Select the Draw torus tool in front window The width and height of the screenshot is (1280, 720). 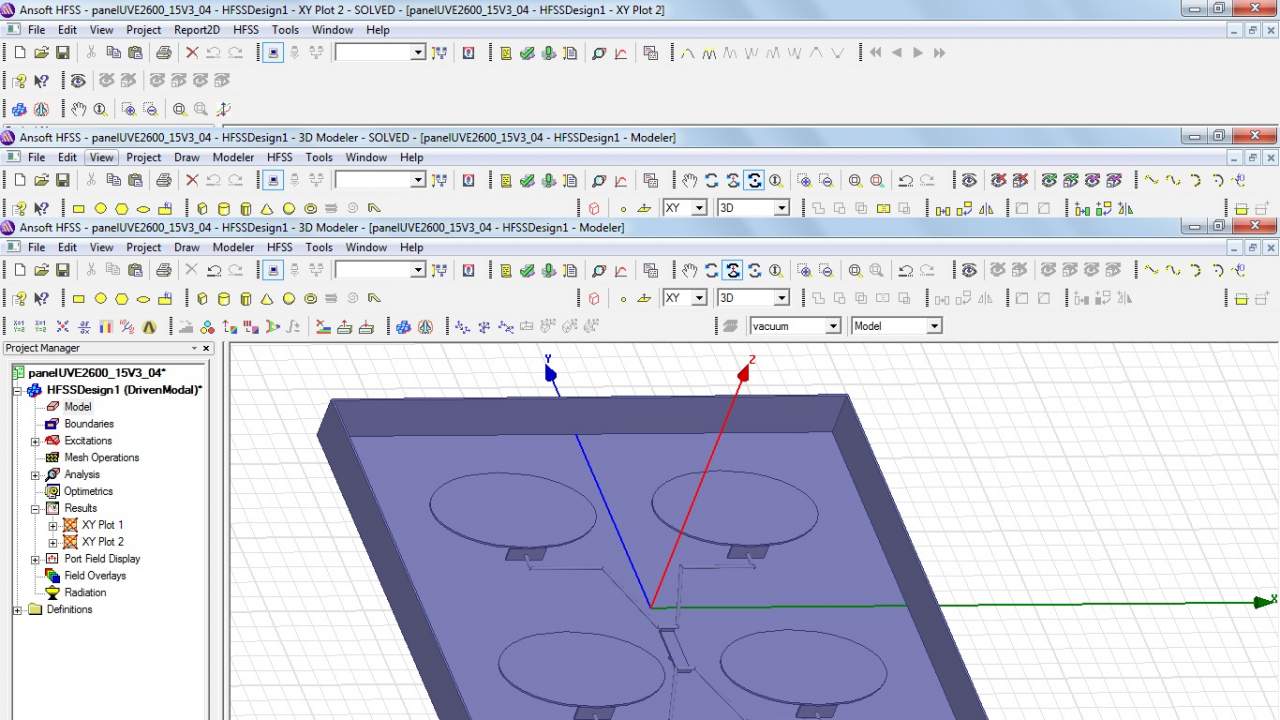pyautogui.click(x=310, y=298)
